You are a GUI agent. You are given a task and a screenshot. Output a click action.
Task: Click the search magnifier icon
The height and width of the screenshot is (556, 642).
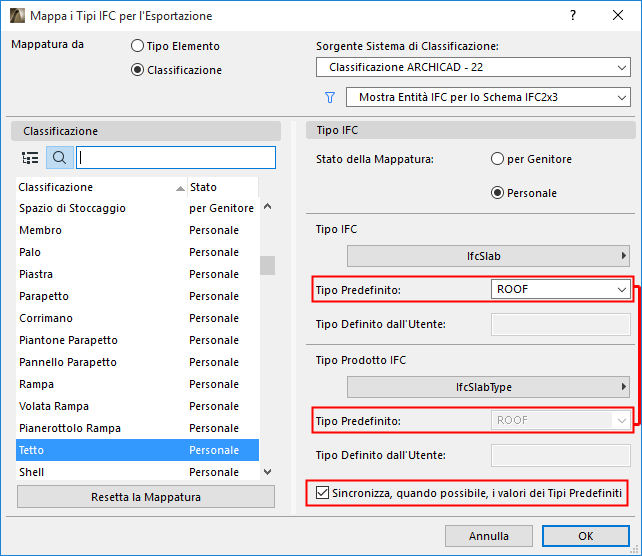59,158
